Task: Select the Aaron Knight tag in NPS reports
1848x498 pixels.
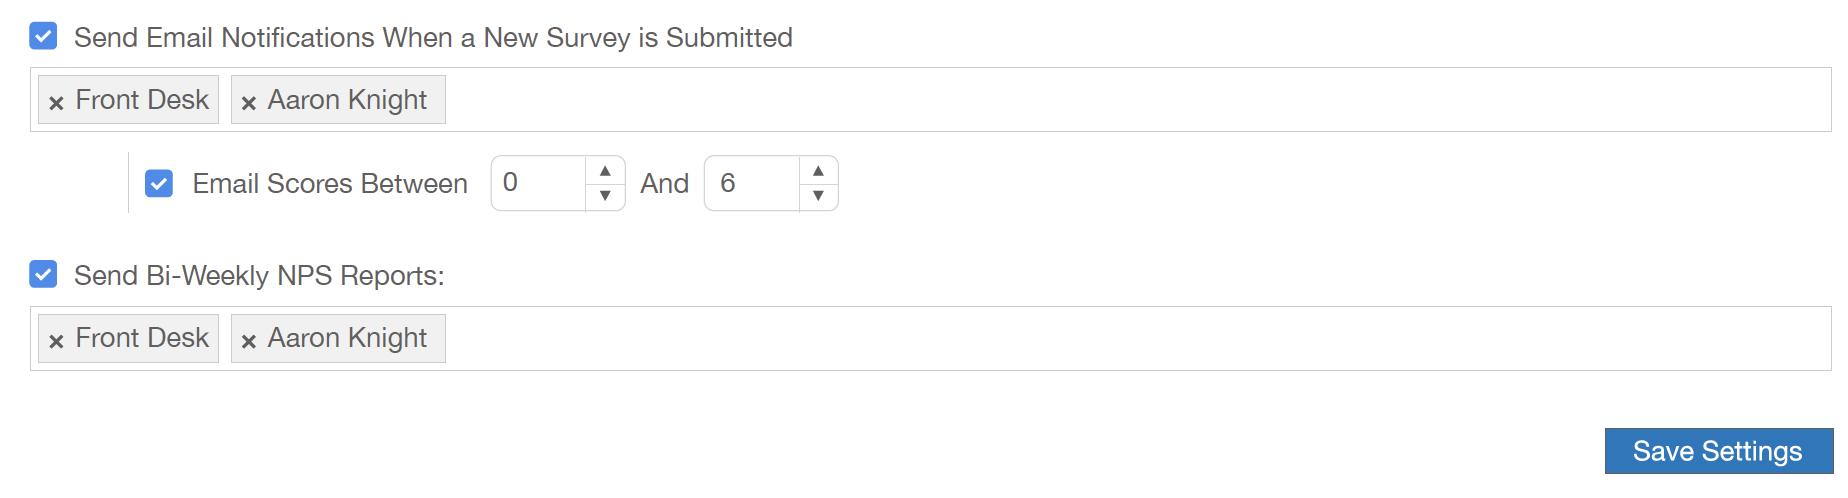Action: (347, 338)
